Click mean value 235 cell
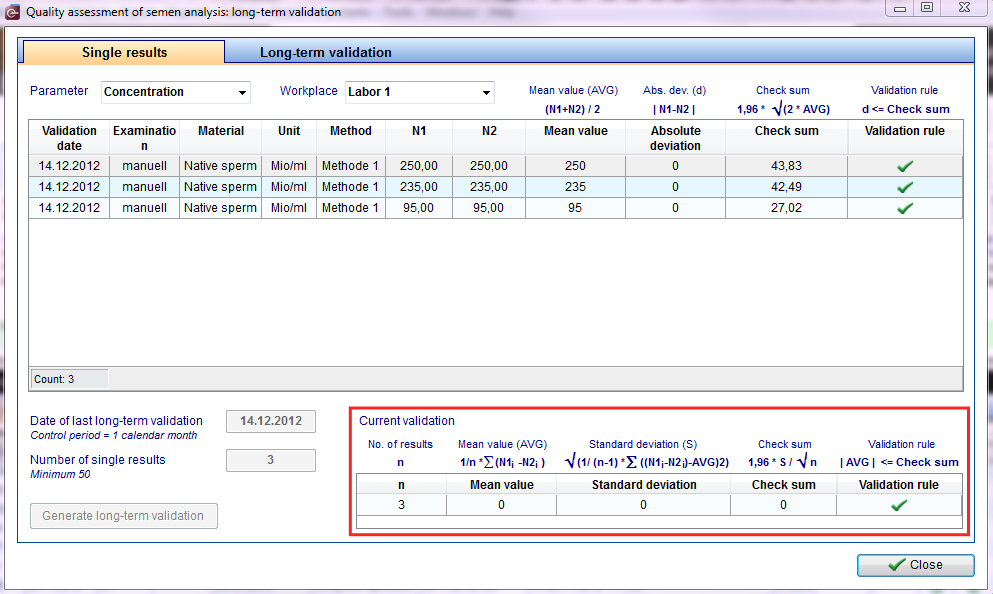The height and width of the screenshot is (594, 993). point(576,187)
